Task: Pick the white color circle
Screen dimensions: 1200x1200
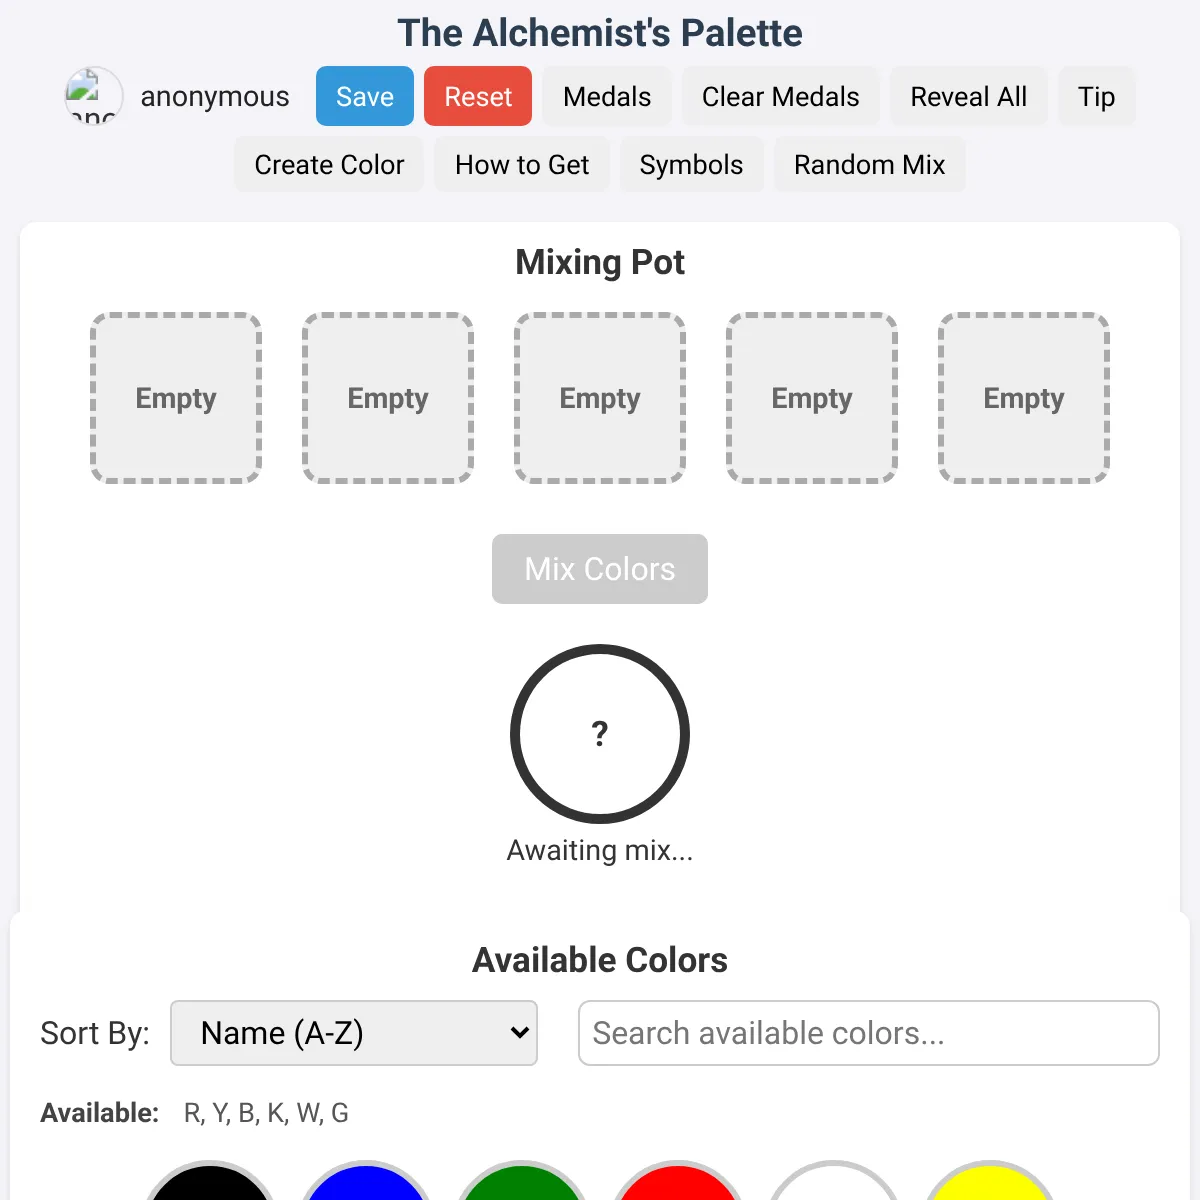Action: click(x=834, y=1182)
